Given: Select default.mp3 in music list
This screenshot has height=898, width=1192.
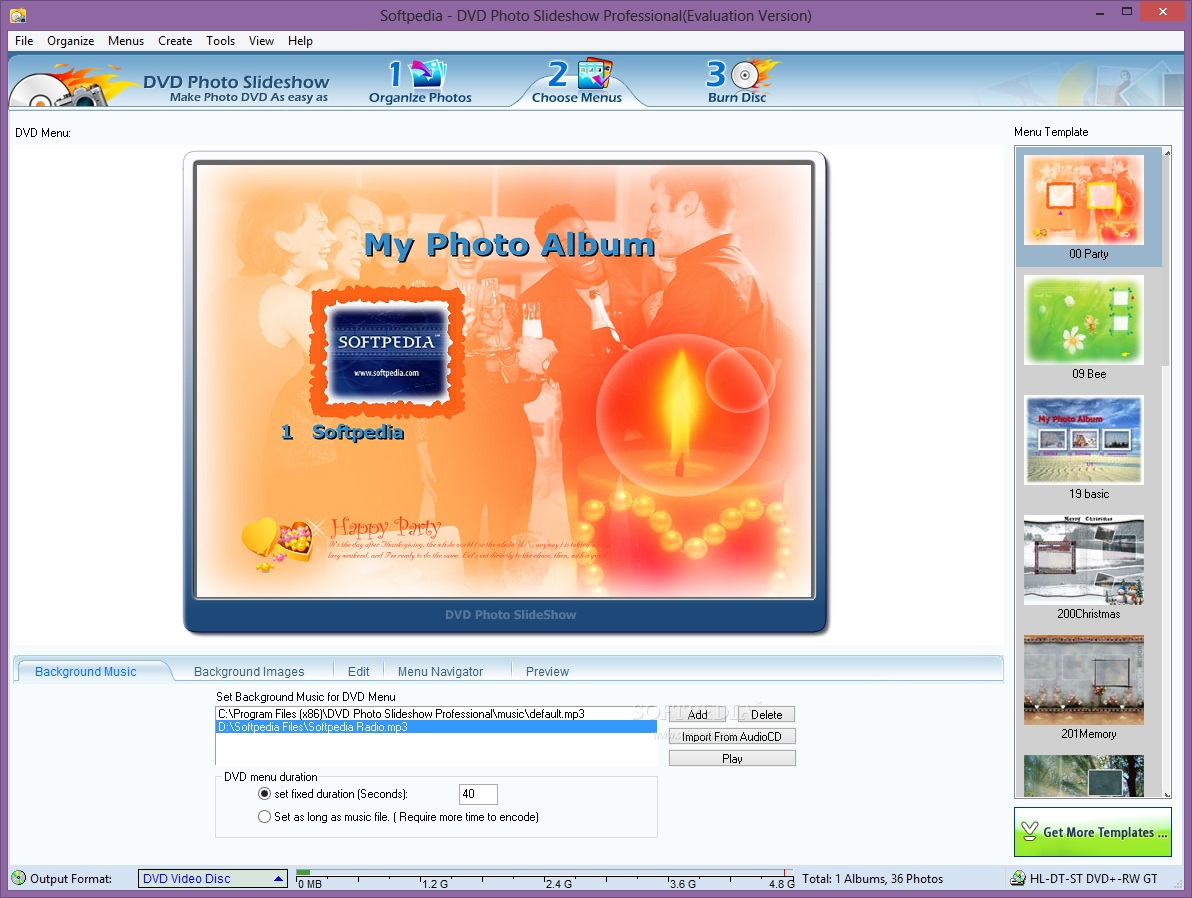Looking at the screenshot, I should pos(436,714).
